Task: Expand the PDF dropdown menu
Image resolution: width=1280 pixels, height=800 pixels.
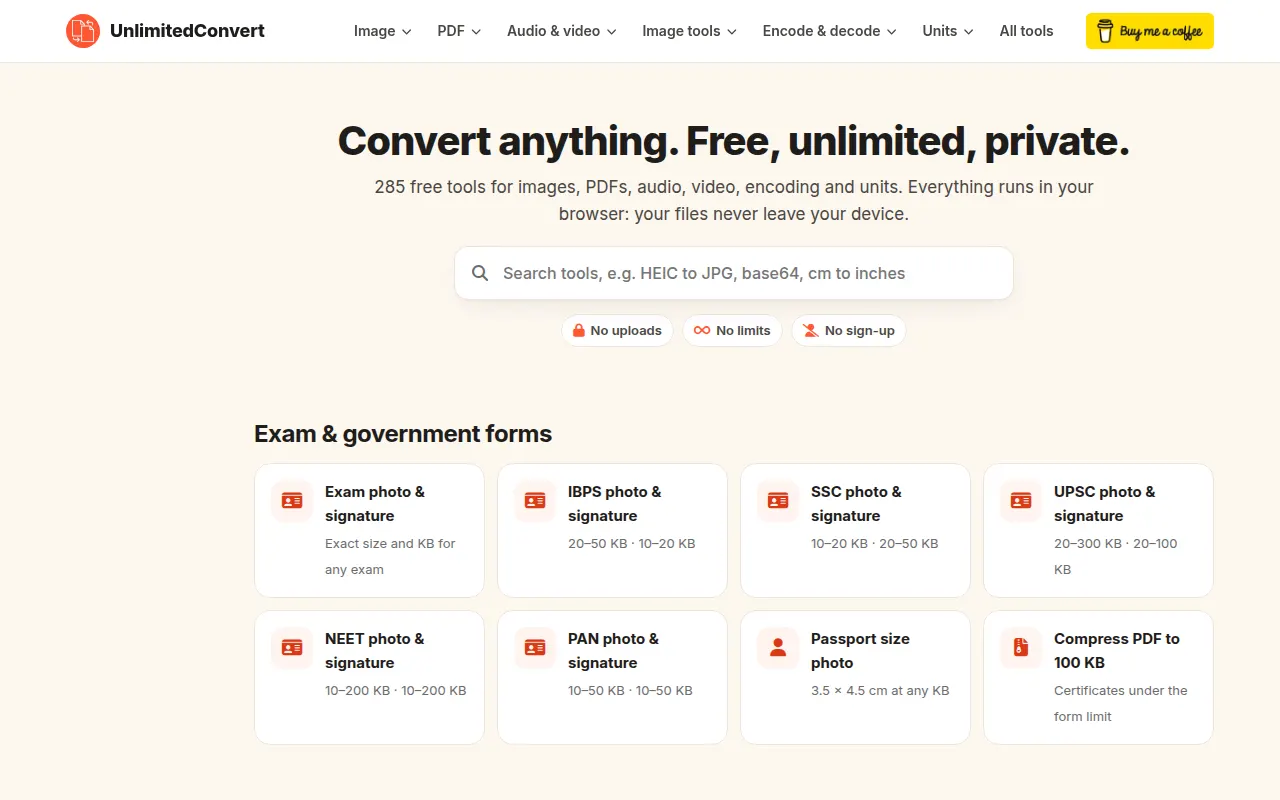Action: coord(459,31)
